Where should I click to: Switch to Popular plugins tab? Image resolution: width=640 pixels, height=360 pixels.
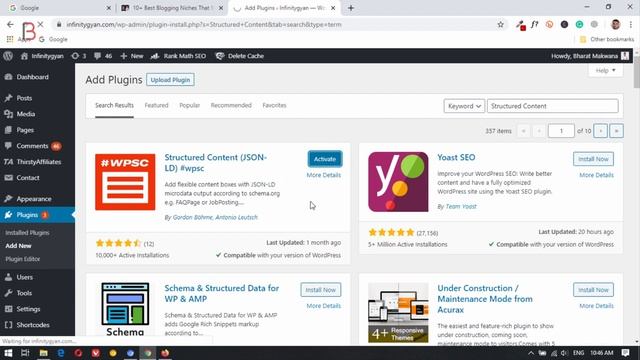(x=189, y=105)
